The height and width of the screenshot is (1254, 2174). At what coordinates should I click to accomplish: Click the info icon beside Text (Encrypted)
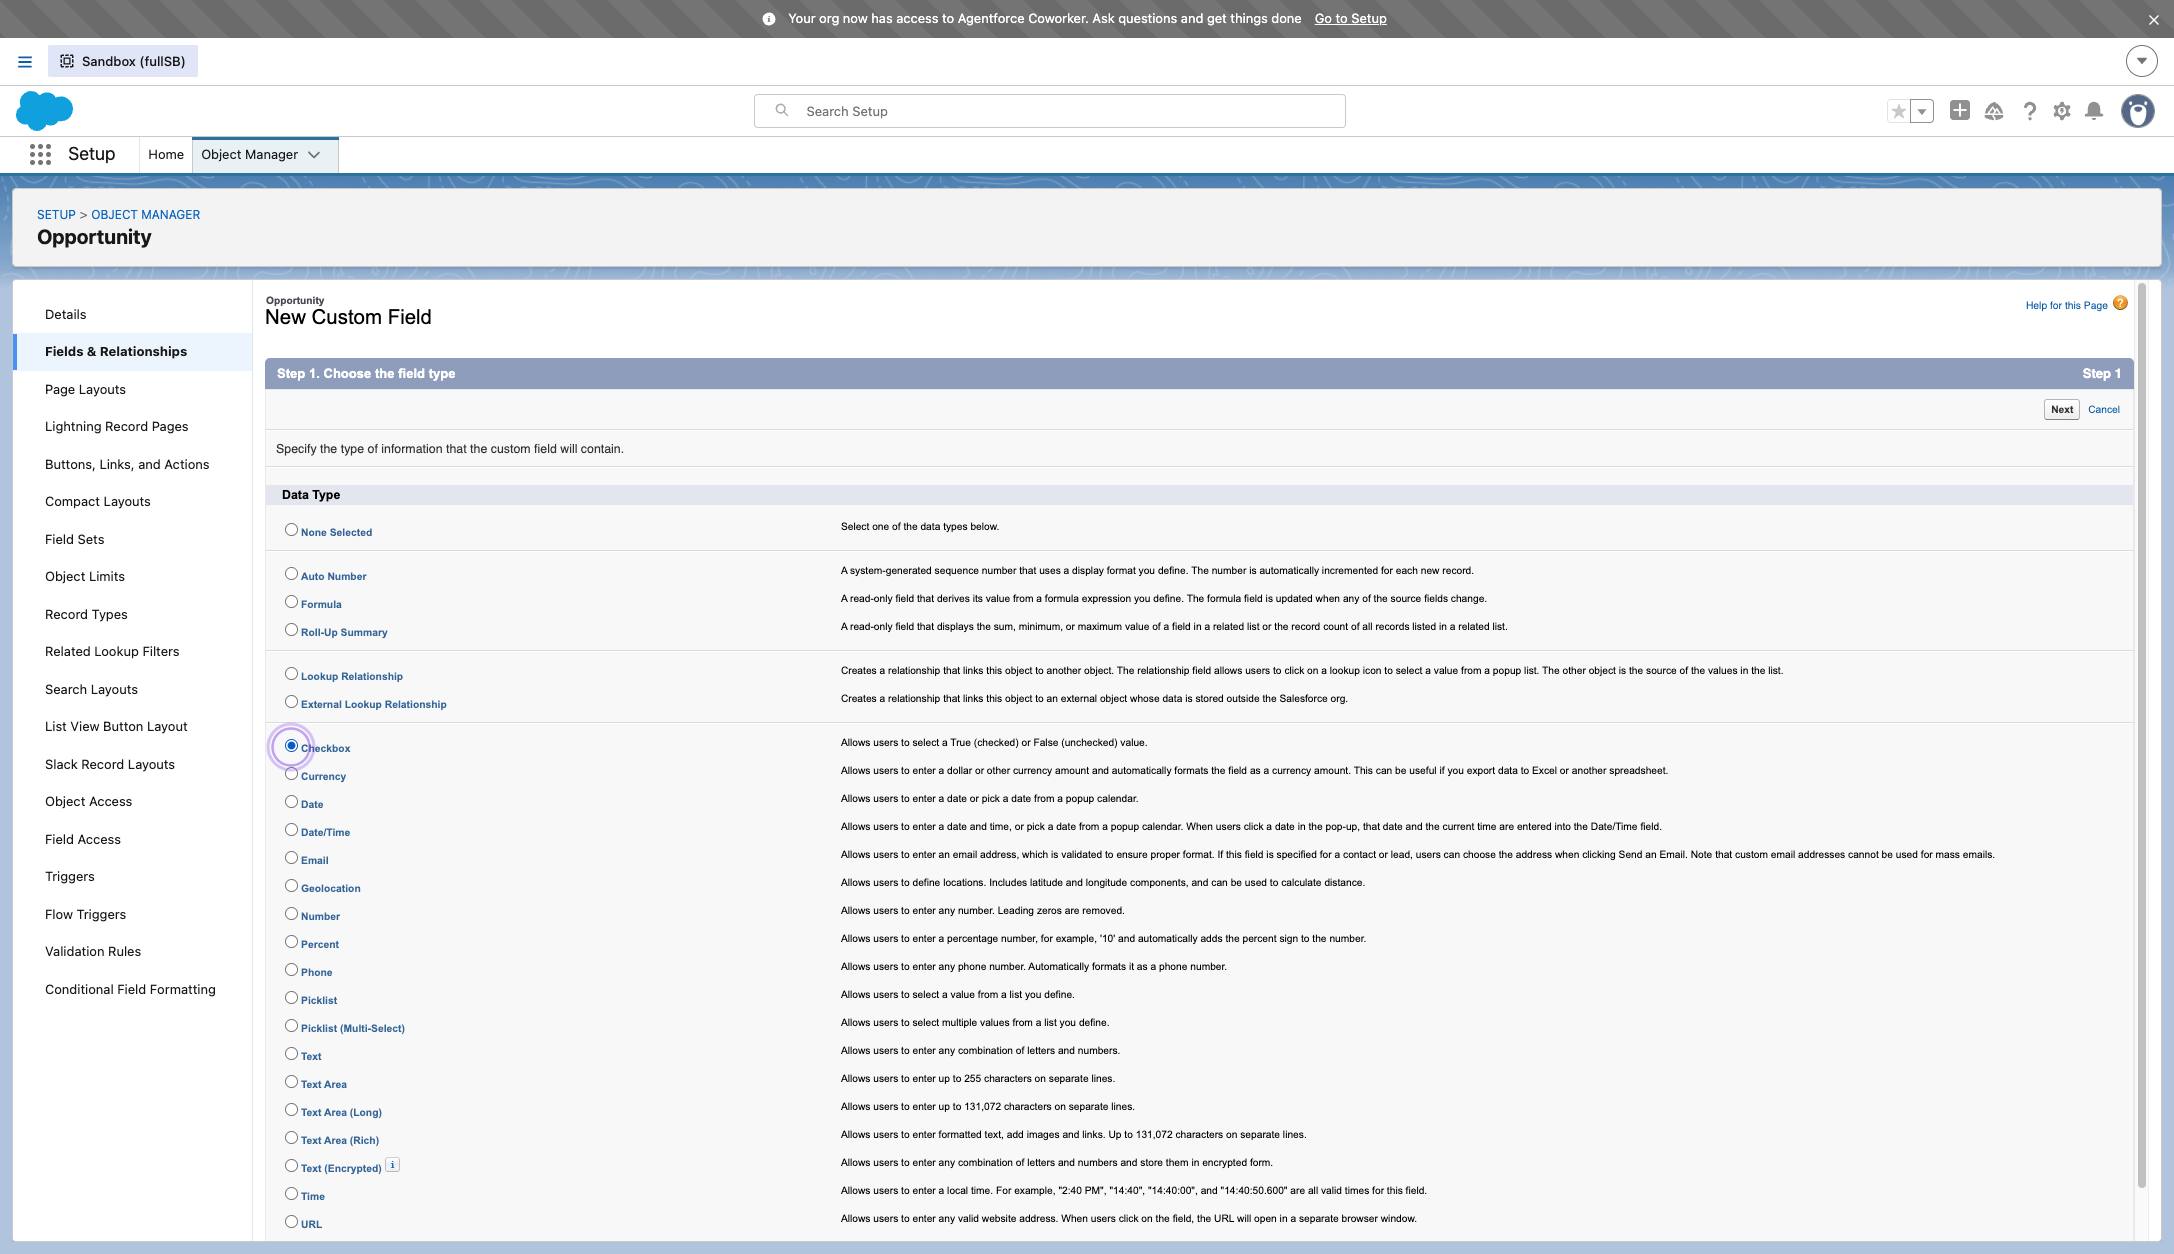click(x=393, y=1164)
